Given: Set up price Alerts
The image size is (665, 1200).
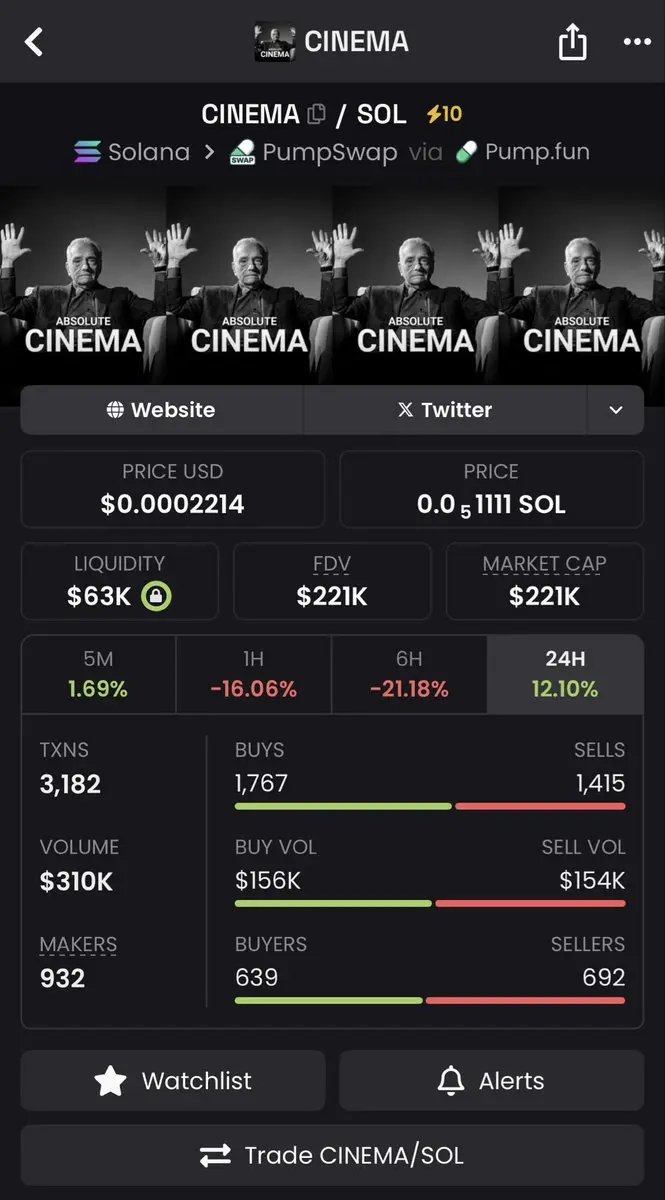Looking at the screenshot, I should 491,1080.
